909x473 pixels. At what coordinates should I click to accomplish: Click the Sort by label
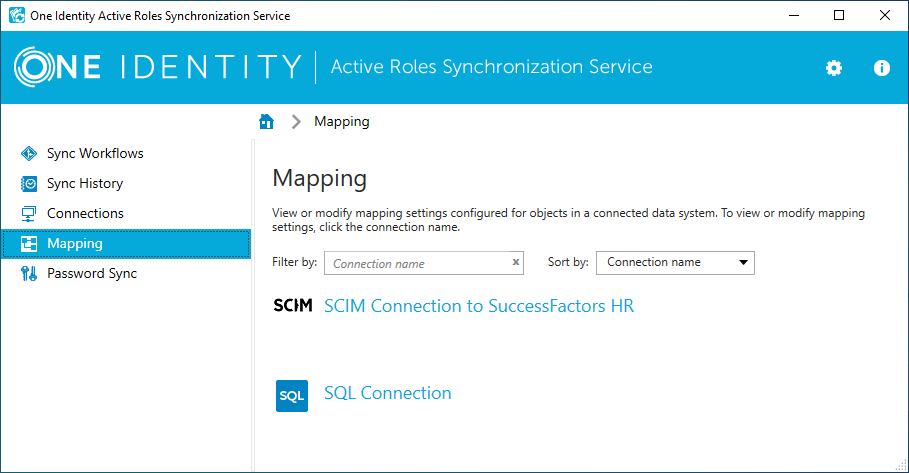[x=568, y=262]
